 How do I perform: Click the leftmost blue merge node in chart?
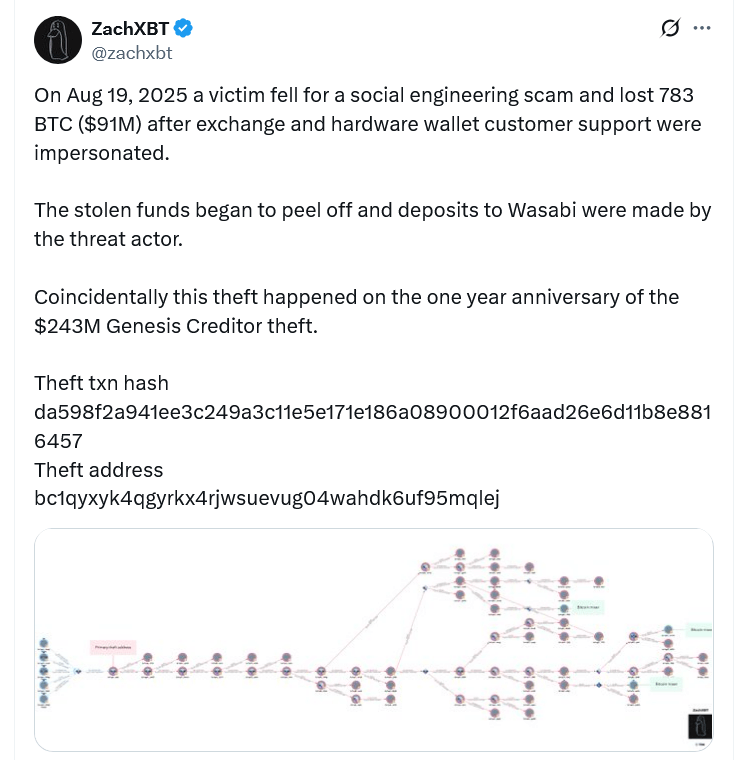[78, 670]
